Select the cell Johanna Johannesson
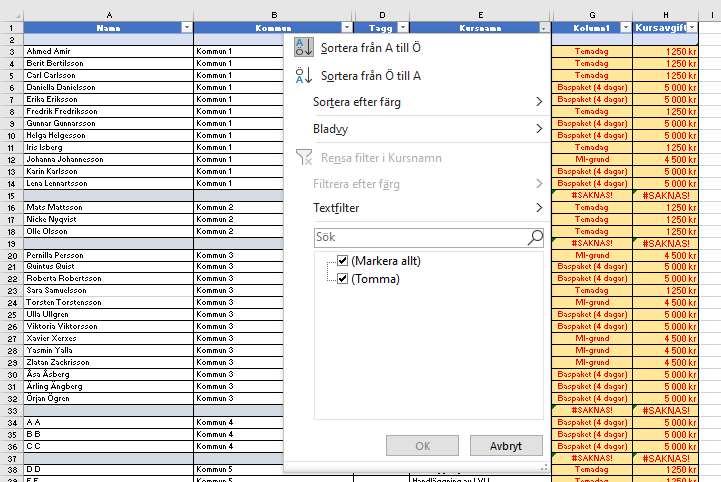The width and height of the screenshot is (721, 482). point(109,159)
